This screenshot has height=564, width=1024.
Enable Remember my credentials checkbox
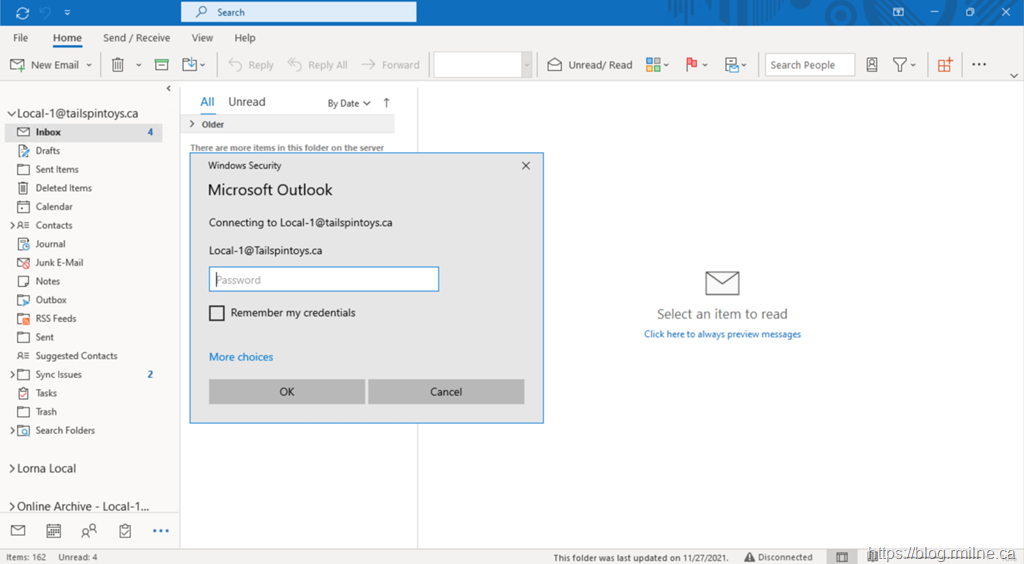click(x=217, y=313)
